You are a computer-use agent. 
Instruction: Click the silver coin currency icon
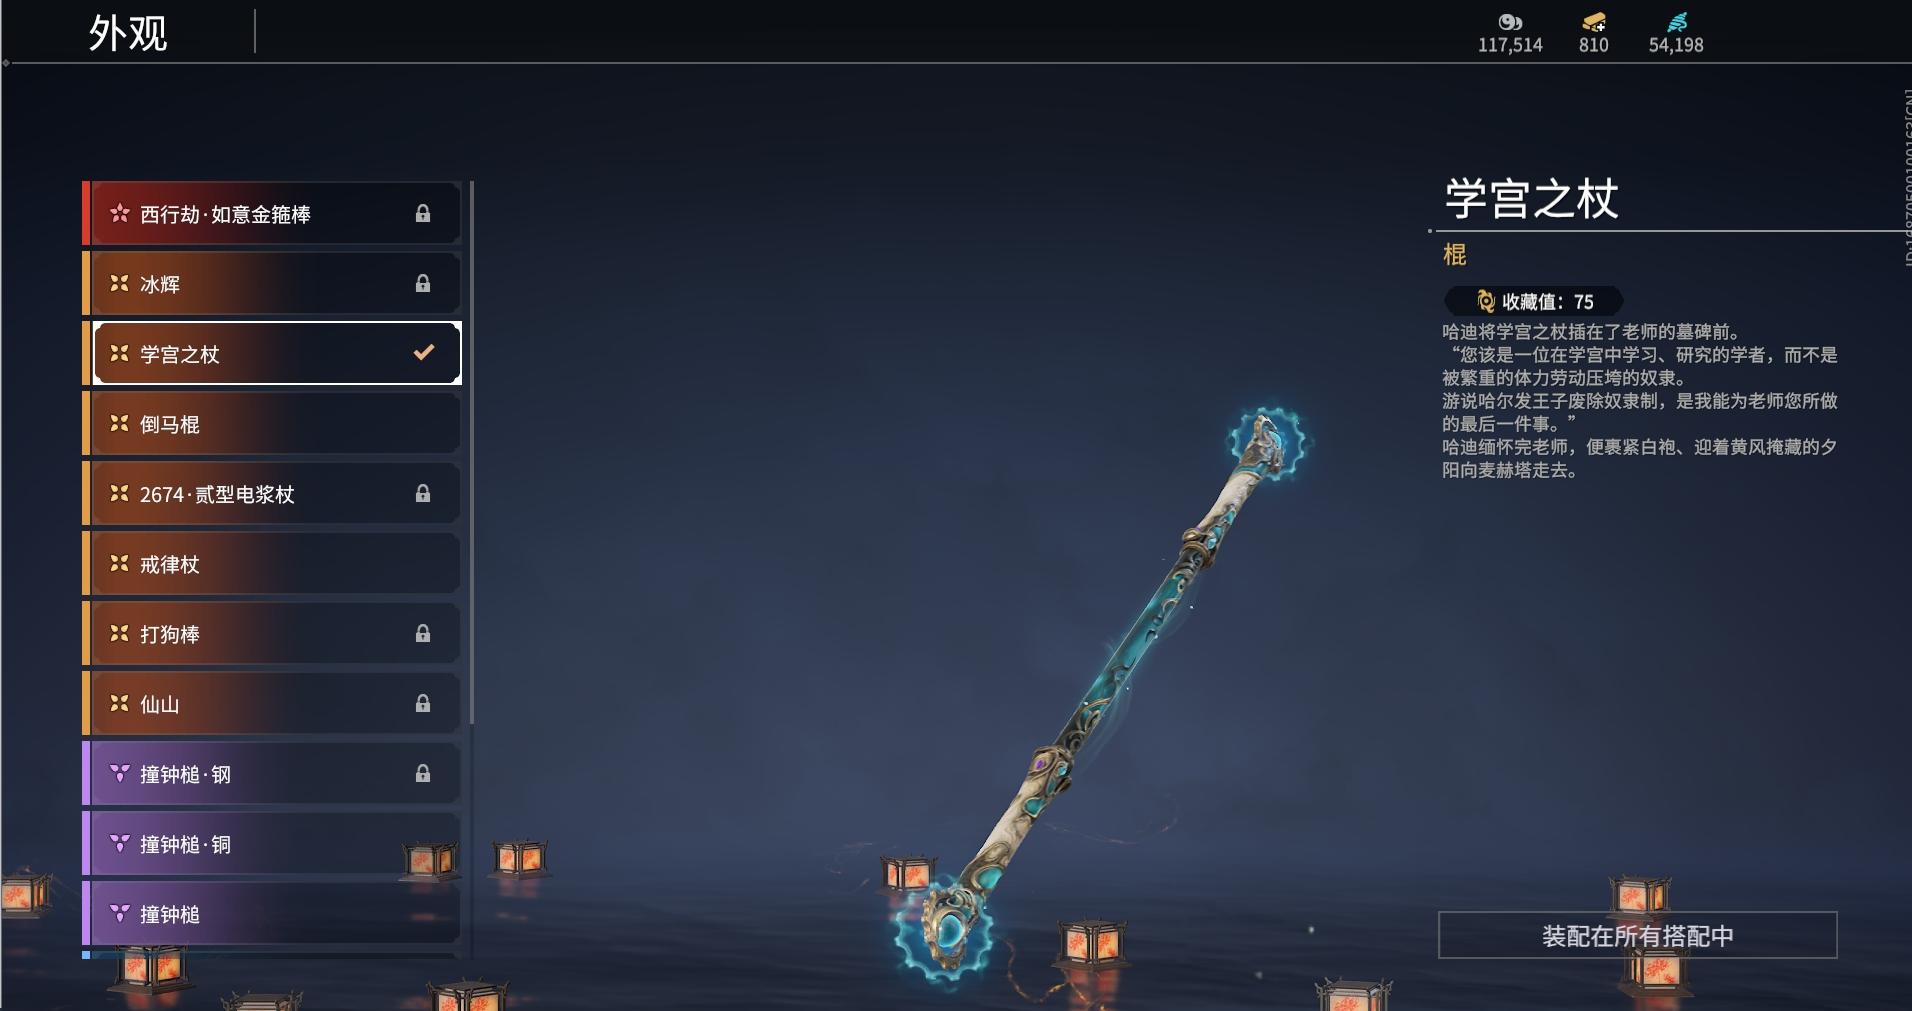click(x=1510, y=22)
